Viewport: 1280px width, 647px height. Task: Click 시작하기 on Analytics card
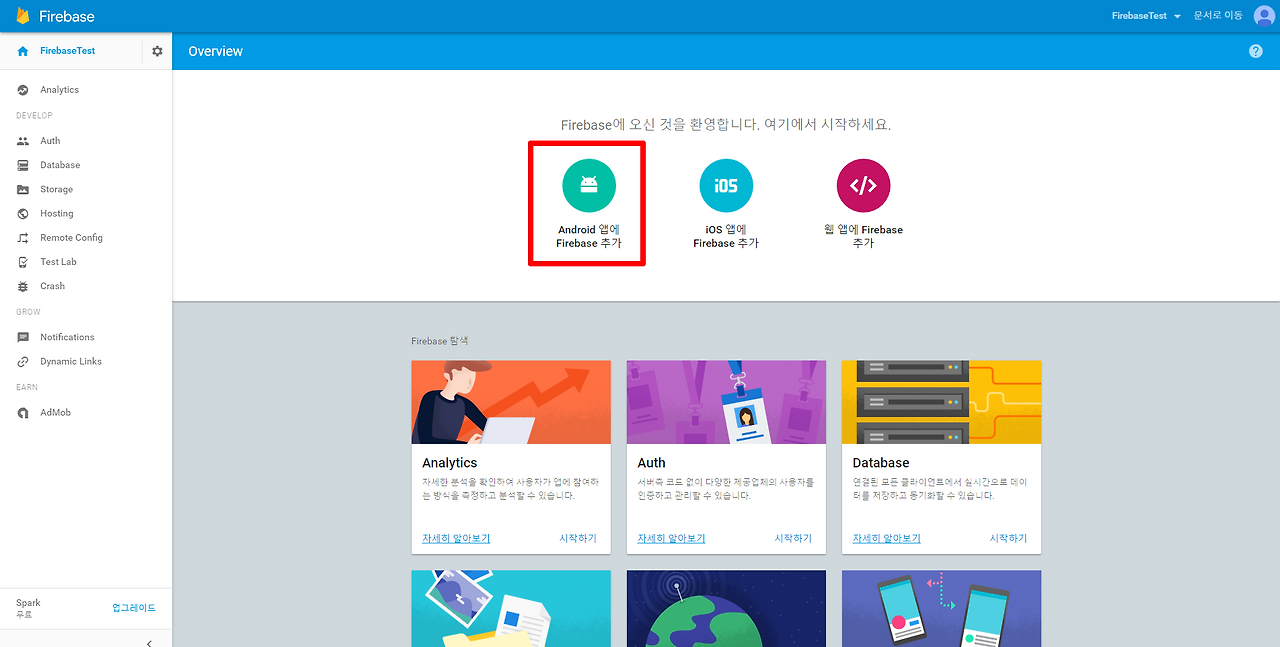point(578,538)
